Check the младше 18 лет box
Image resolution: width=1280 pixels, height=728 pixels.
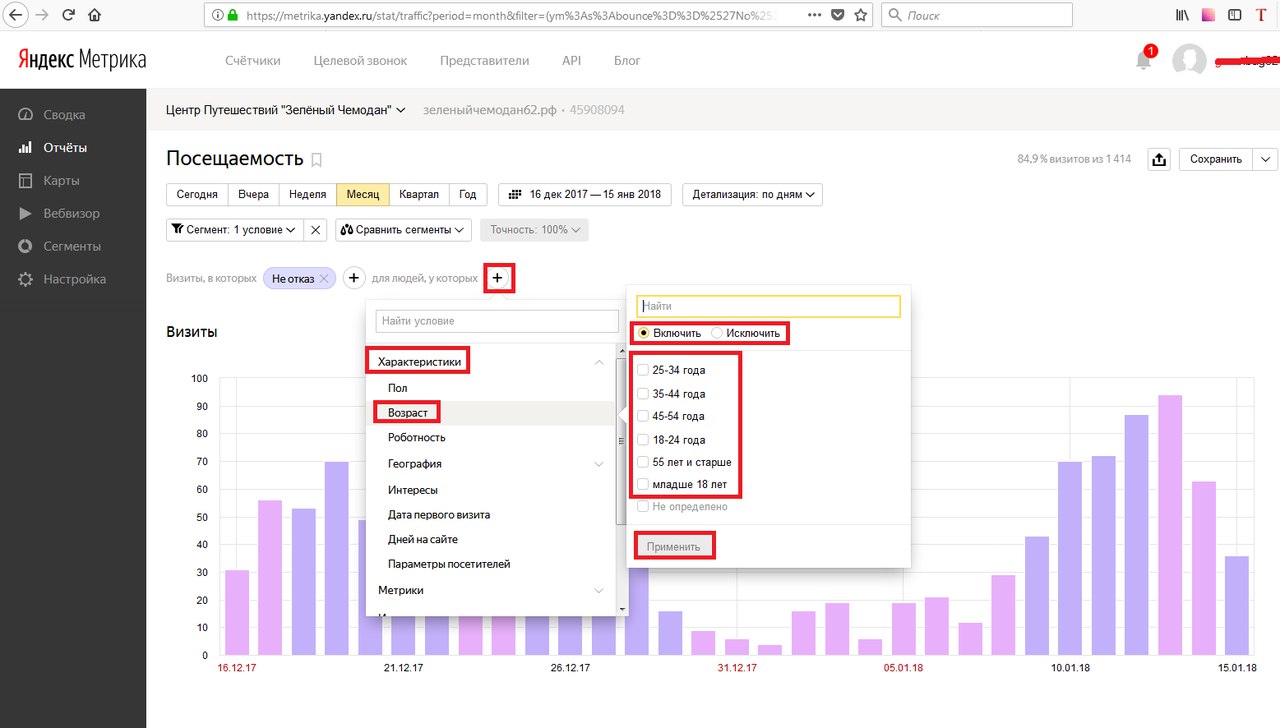tap(643, 485)
